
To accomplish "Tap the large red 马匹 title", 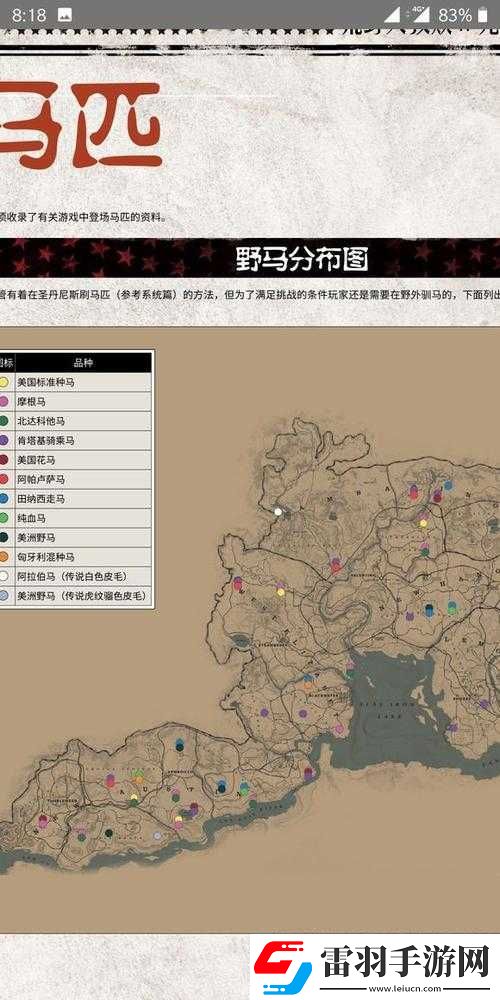I will click(x=80, y=125).
